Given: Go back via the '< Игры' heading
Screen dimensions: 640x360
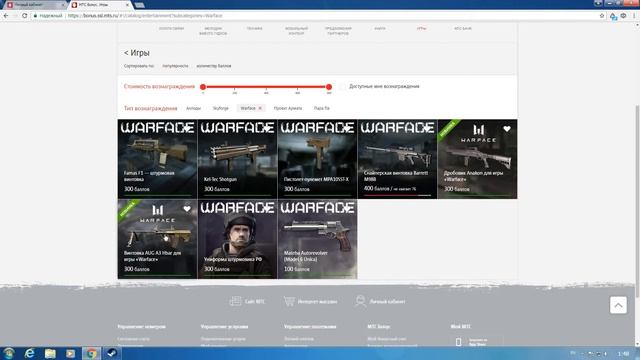Looking at the screenshot, I should coord(137,53).
